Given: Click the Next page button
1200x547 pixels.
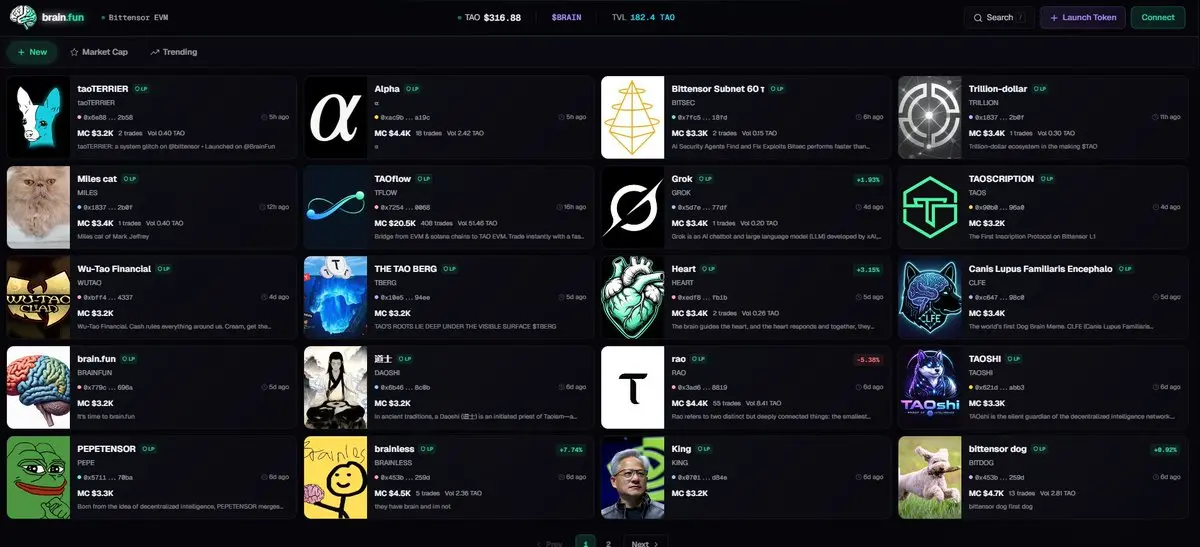Looking at the screenshot, I should [645, 543].
